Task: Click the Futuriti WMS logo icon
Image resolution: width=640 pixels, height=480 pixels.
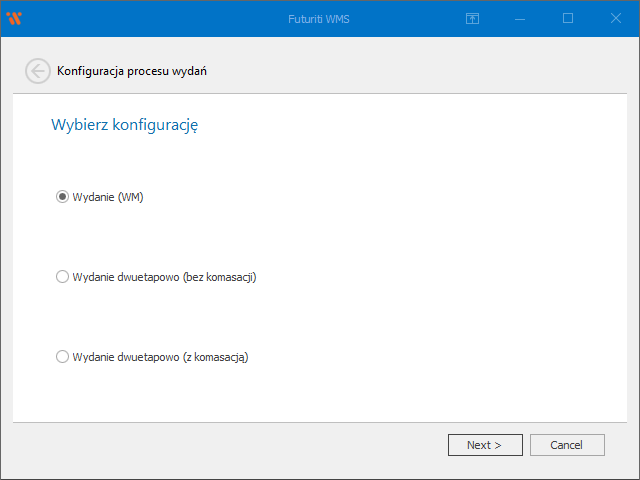Action: tap(14, 18)
